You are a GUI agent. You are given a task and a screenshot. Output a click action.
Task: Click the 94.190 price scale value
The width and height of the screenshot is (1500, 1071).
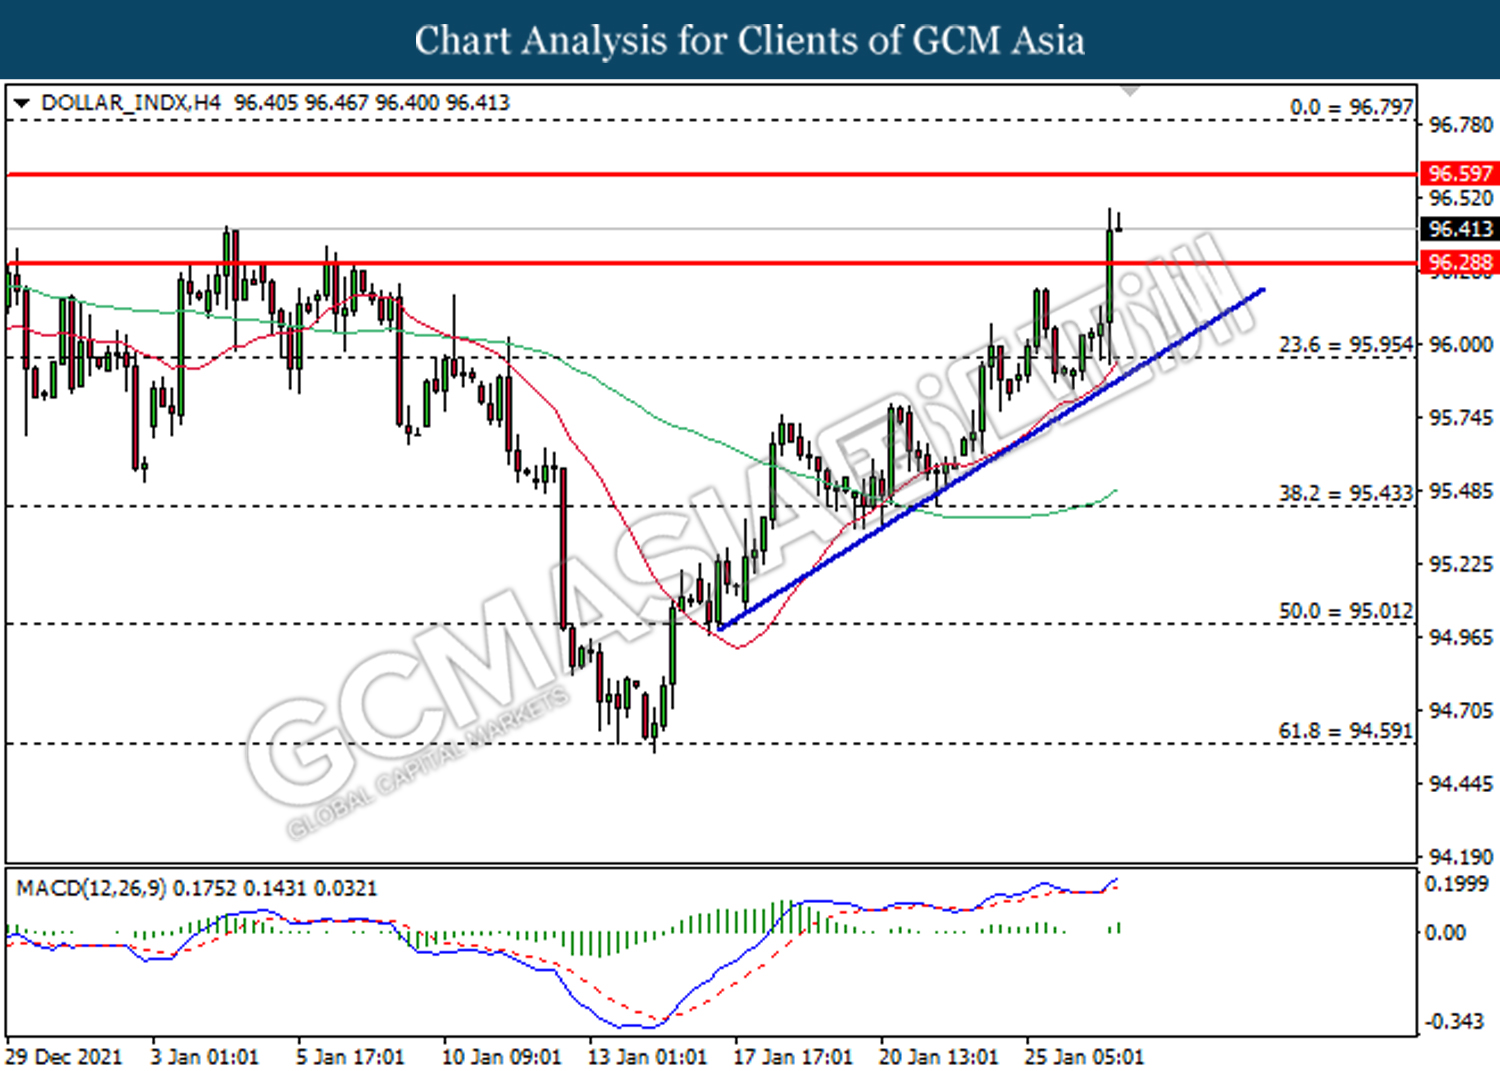(x=1460, y=857)
